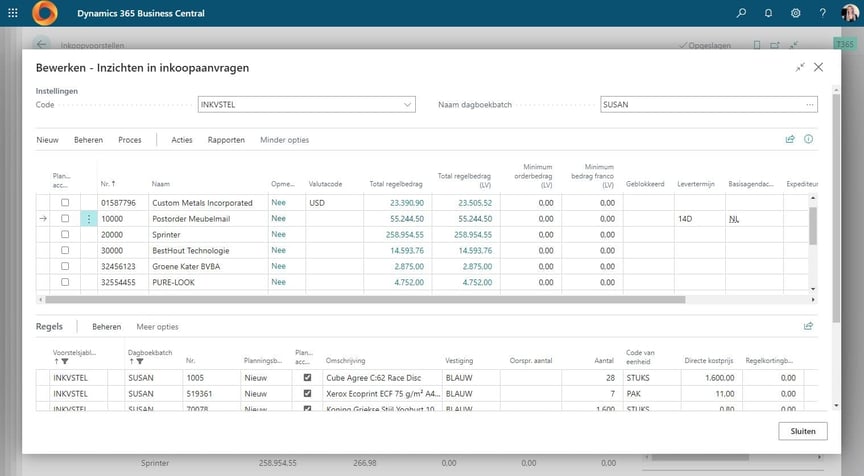This screenshot has height=476, width=864.
Task: Click Nee for BestHout Technologie
Action: (278, 250)
